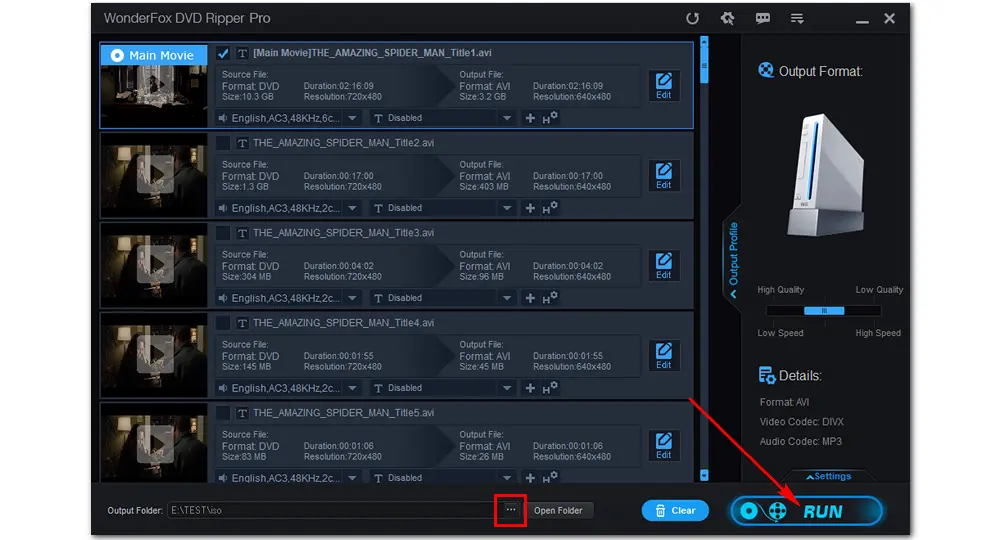
Task: Click the RUN button
Action: [x=807, y=511]
